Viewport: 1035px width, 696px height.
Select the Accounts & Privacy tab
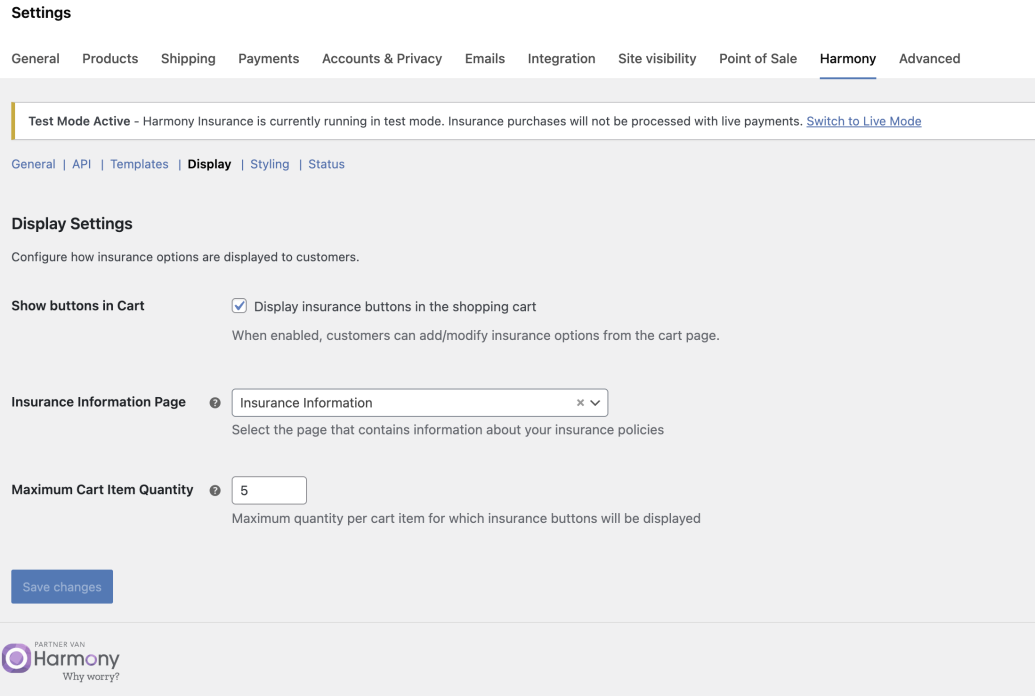point(382,59)
